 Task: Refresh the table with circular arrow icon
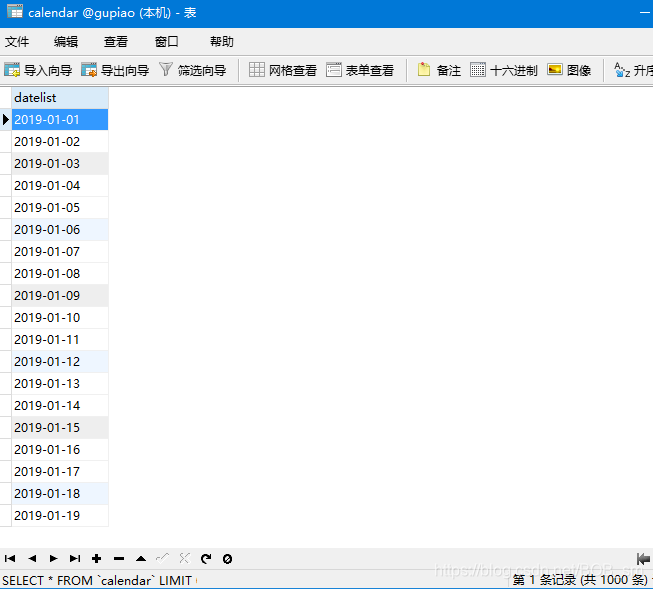pos(206,558)
